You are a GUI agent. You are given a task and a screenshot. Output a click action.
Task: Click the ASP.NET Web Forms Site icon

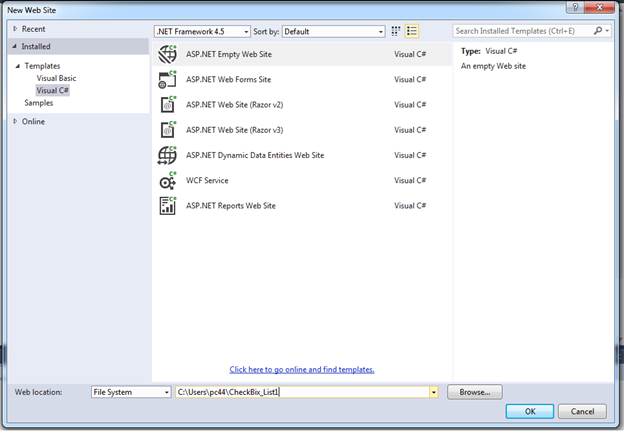coord(167,80)
